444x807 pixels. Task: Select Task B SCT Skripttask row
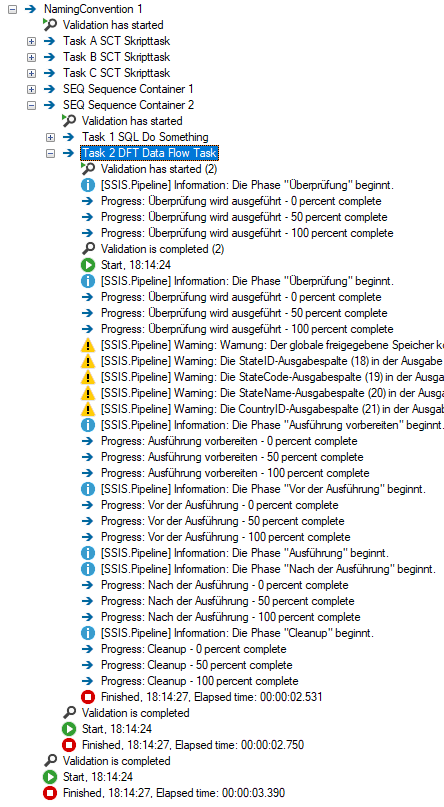pos(116,57)
